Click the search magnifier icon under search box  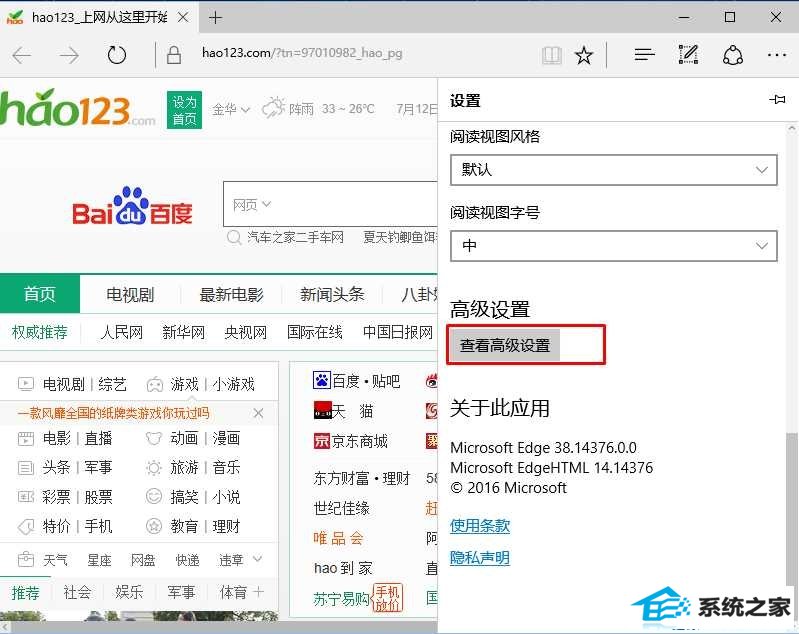(x=234, y=237)
